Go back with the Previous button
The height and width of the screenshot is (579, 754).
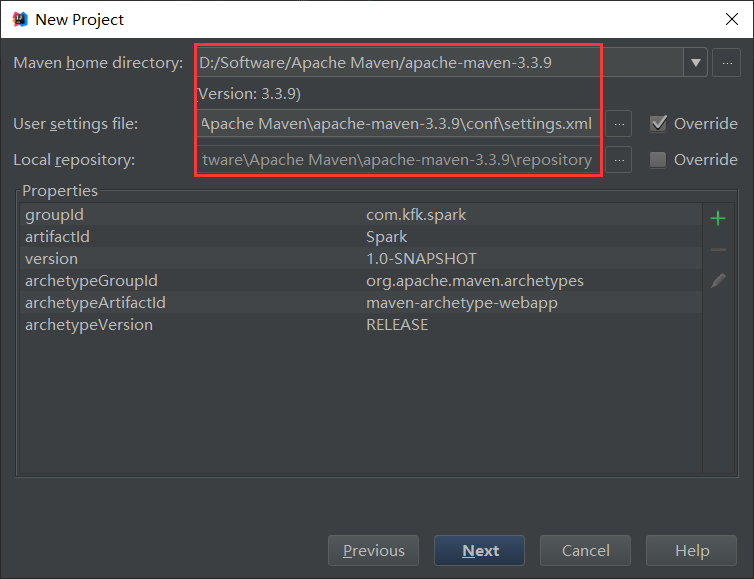tap(373, 551)
